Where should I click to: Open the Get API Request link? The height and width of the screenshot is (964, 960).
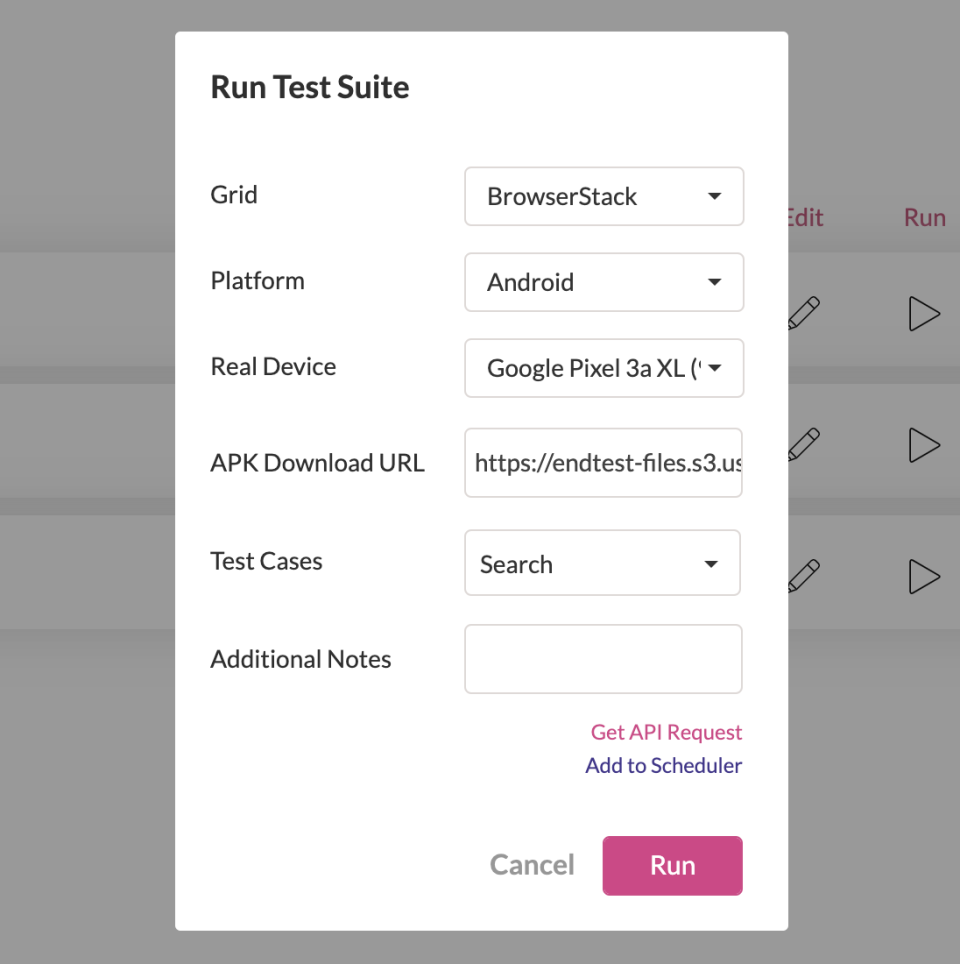coord(666,732)
